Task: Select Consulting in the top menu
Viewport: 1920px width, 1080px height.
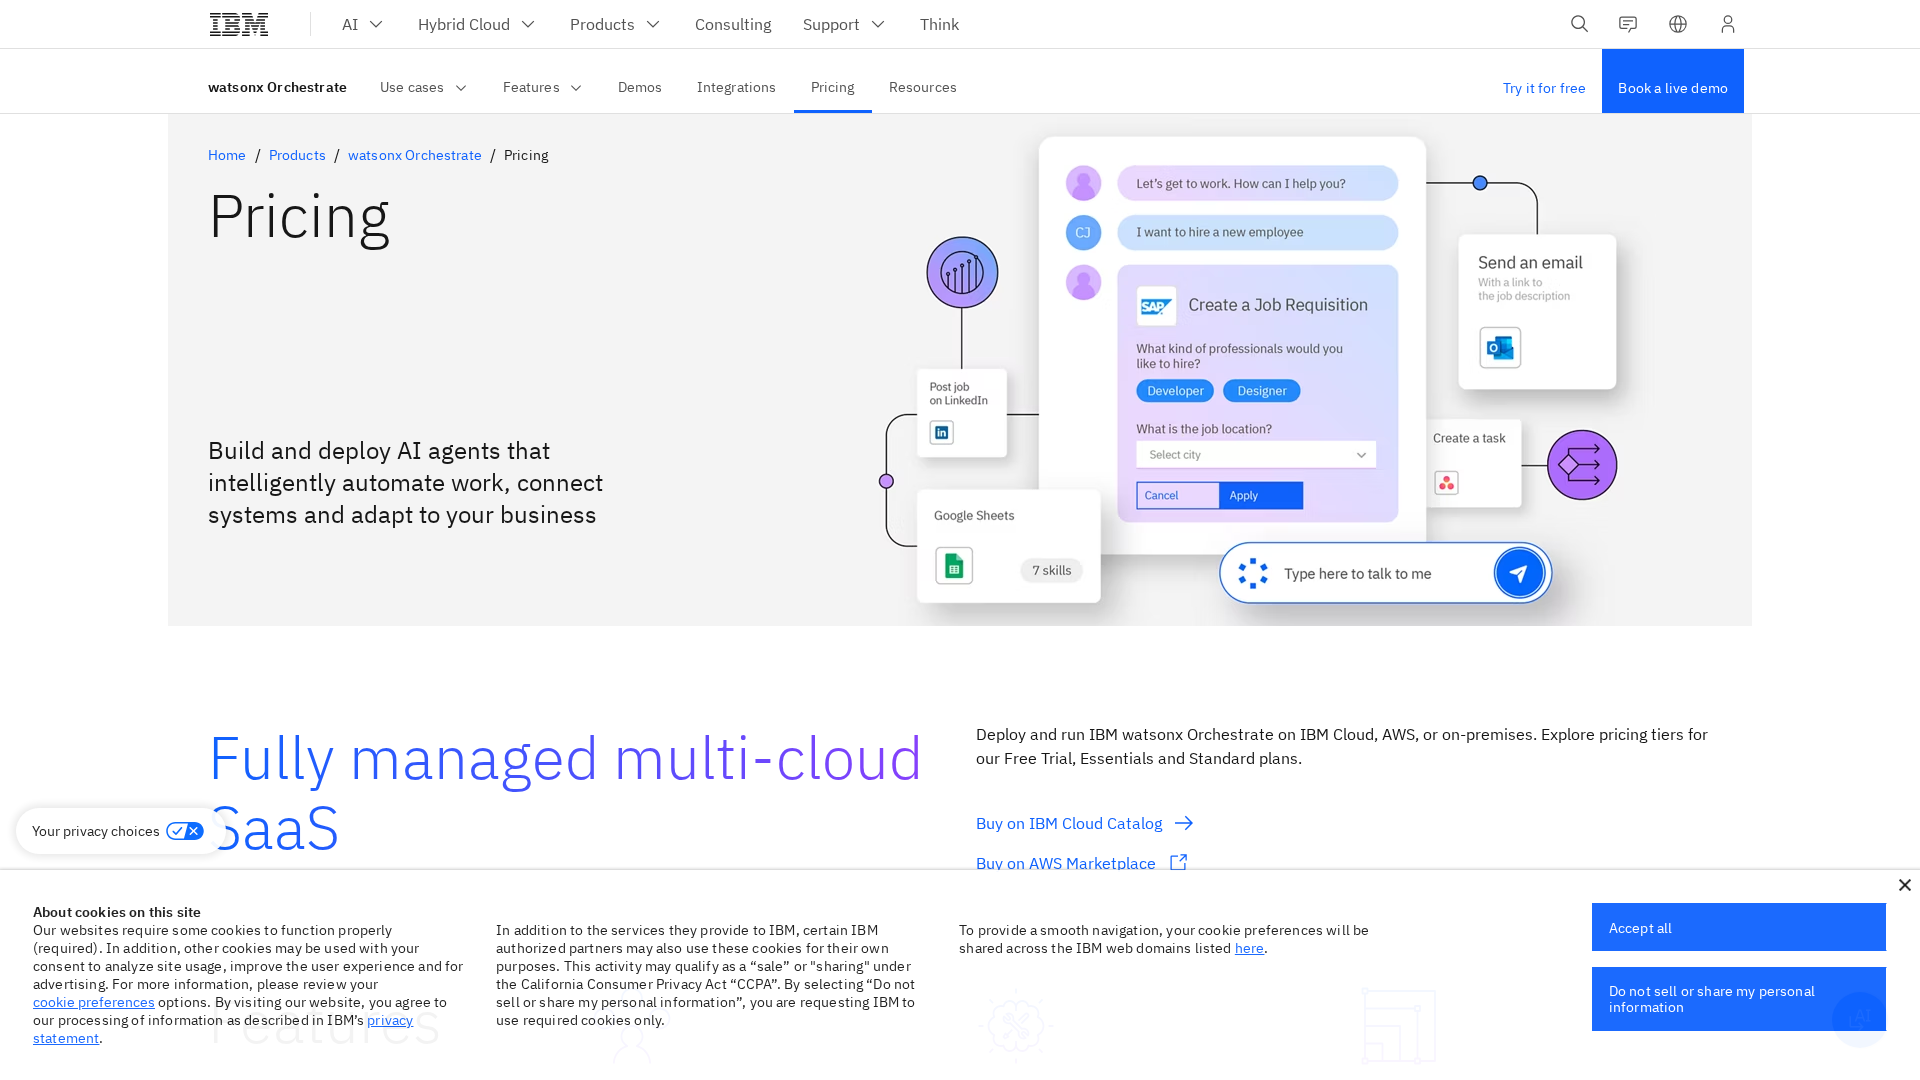Action: pos(732,24)
